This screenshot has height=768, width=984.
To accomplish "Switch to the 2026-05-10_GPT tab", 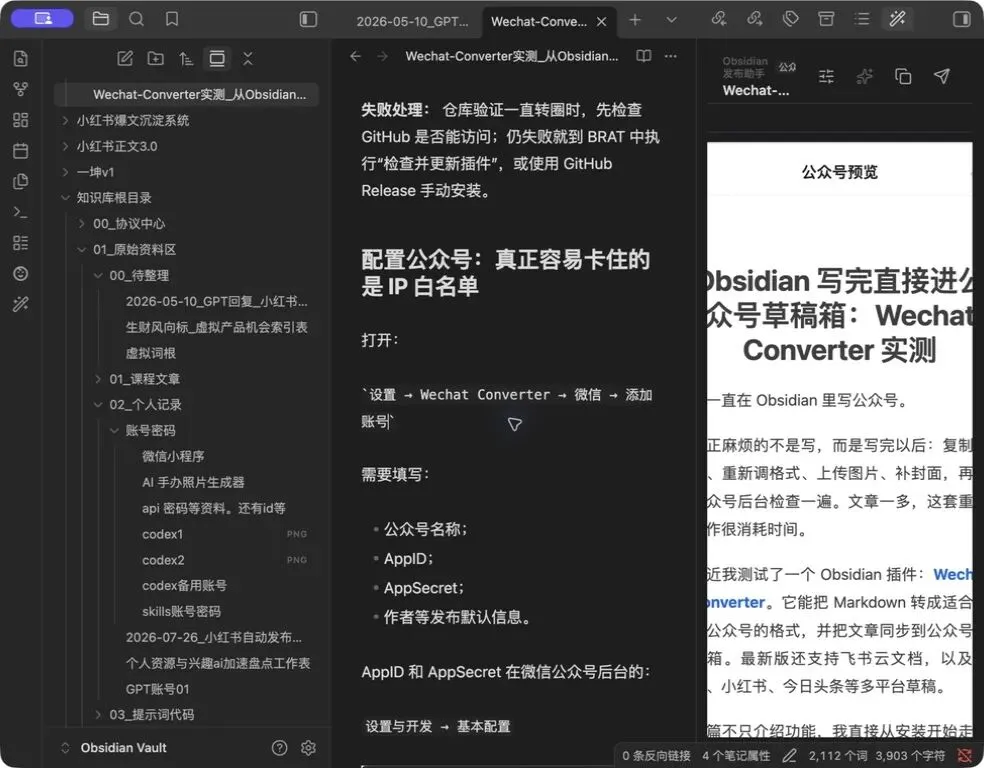I will 412,21.
